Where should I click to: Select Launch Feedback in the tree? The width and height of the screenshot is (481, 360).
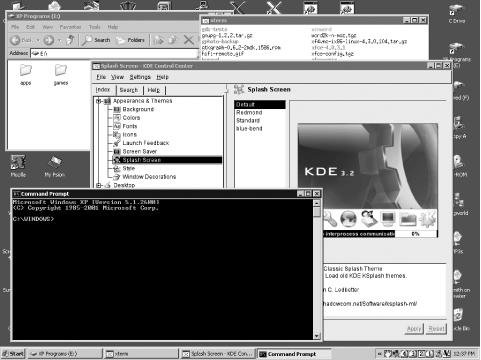click(x=146, y=143)
